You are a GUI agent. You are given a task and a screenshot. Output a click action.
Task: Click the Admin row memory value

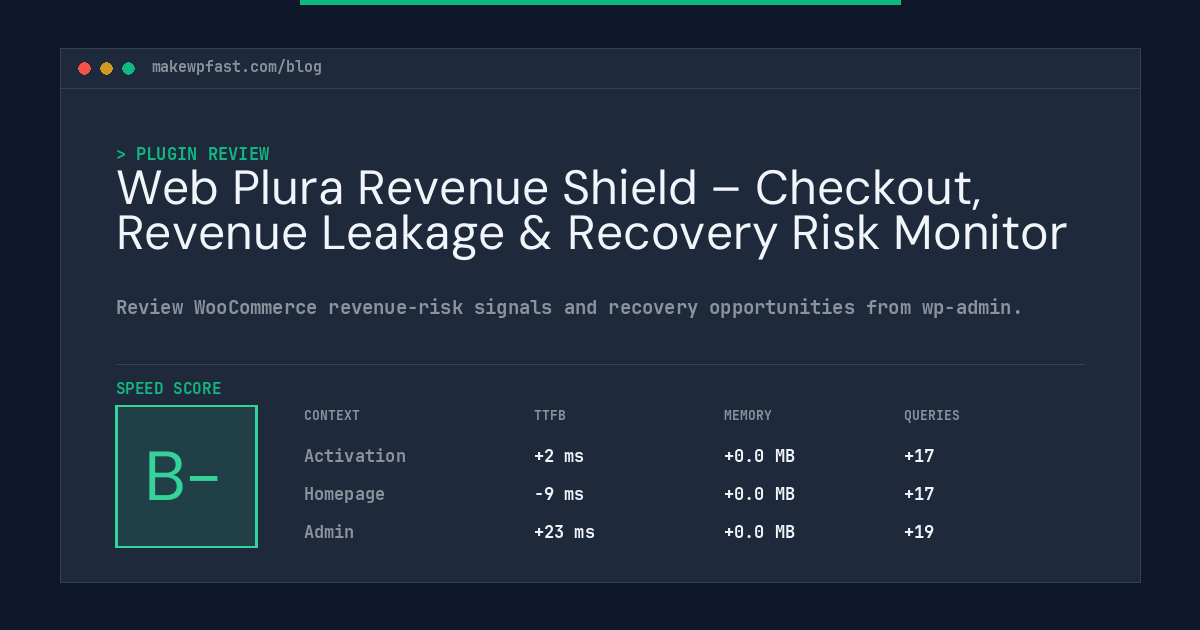(x=759, y=532)
